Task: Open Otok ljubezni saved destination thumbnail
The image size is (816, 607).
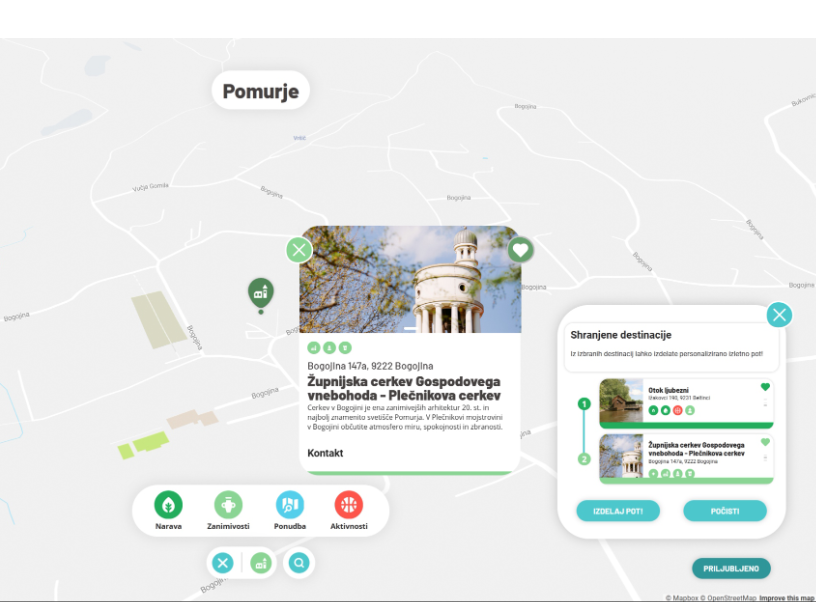Action: (621, 401)
